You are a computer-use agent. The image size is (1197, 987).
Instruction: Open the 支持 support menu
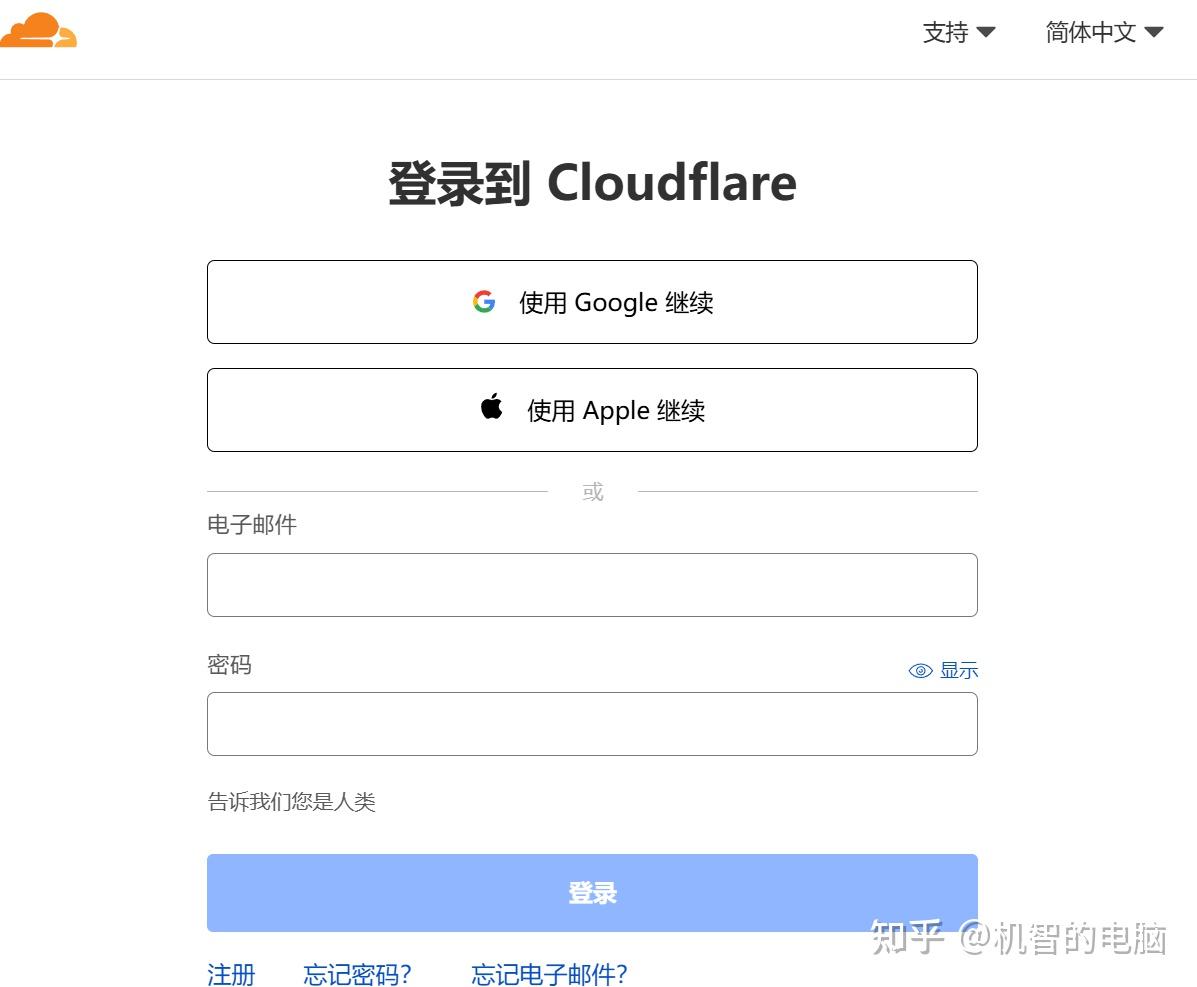pos(945,33)
